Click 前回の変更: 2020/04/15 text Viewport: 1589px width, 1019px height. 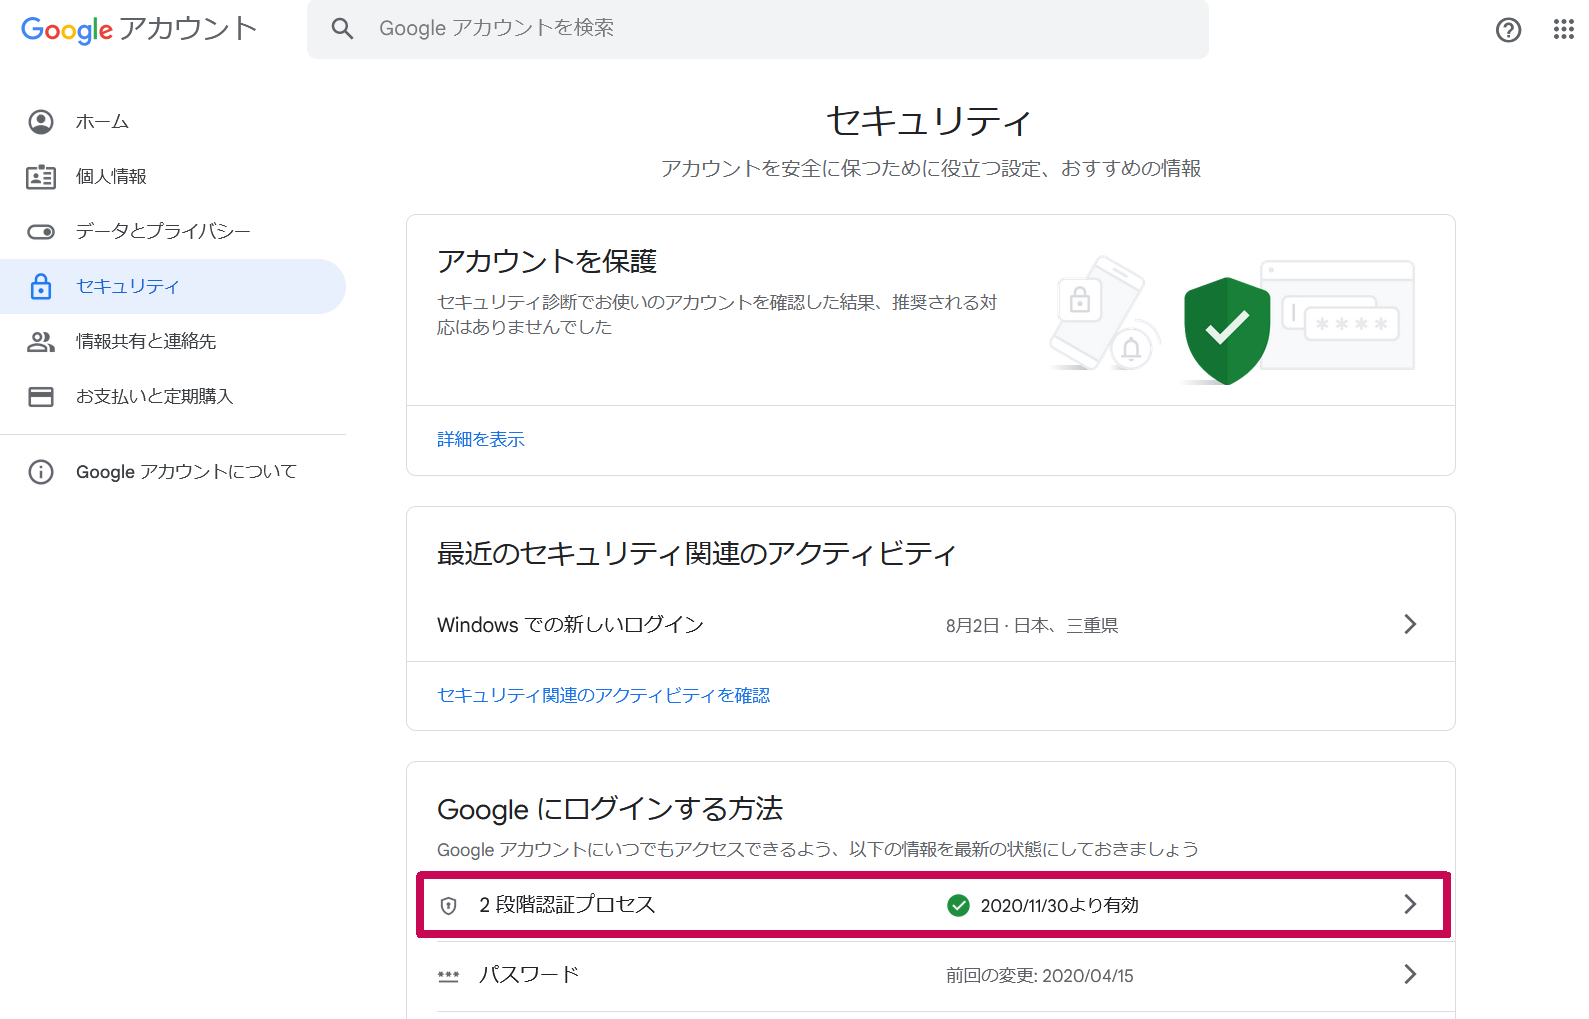[1040, 976]
